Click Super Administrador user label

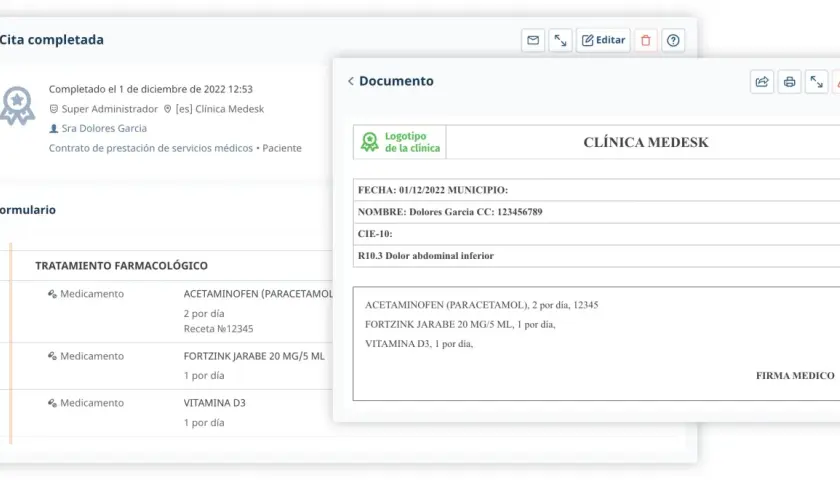click(109, 109)
